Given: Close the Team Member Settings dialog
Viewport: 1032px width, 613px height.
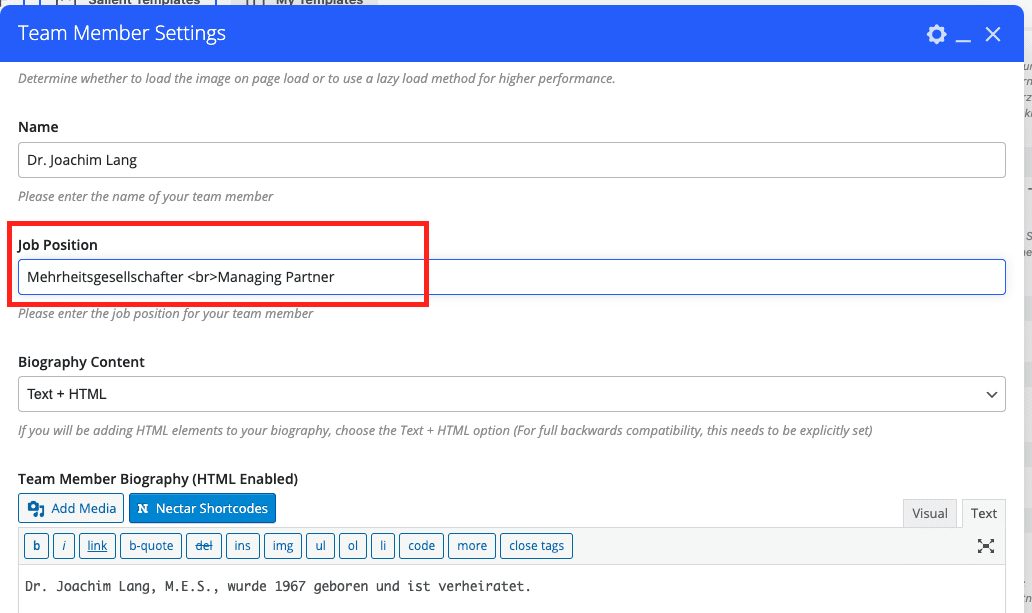Looking at the screenshot, I should (x=993, y=34).
